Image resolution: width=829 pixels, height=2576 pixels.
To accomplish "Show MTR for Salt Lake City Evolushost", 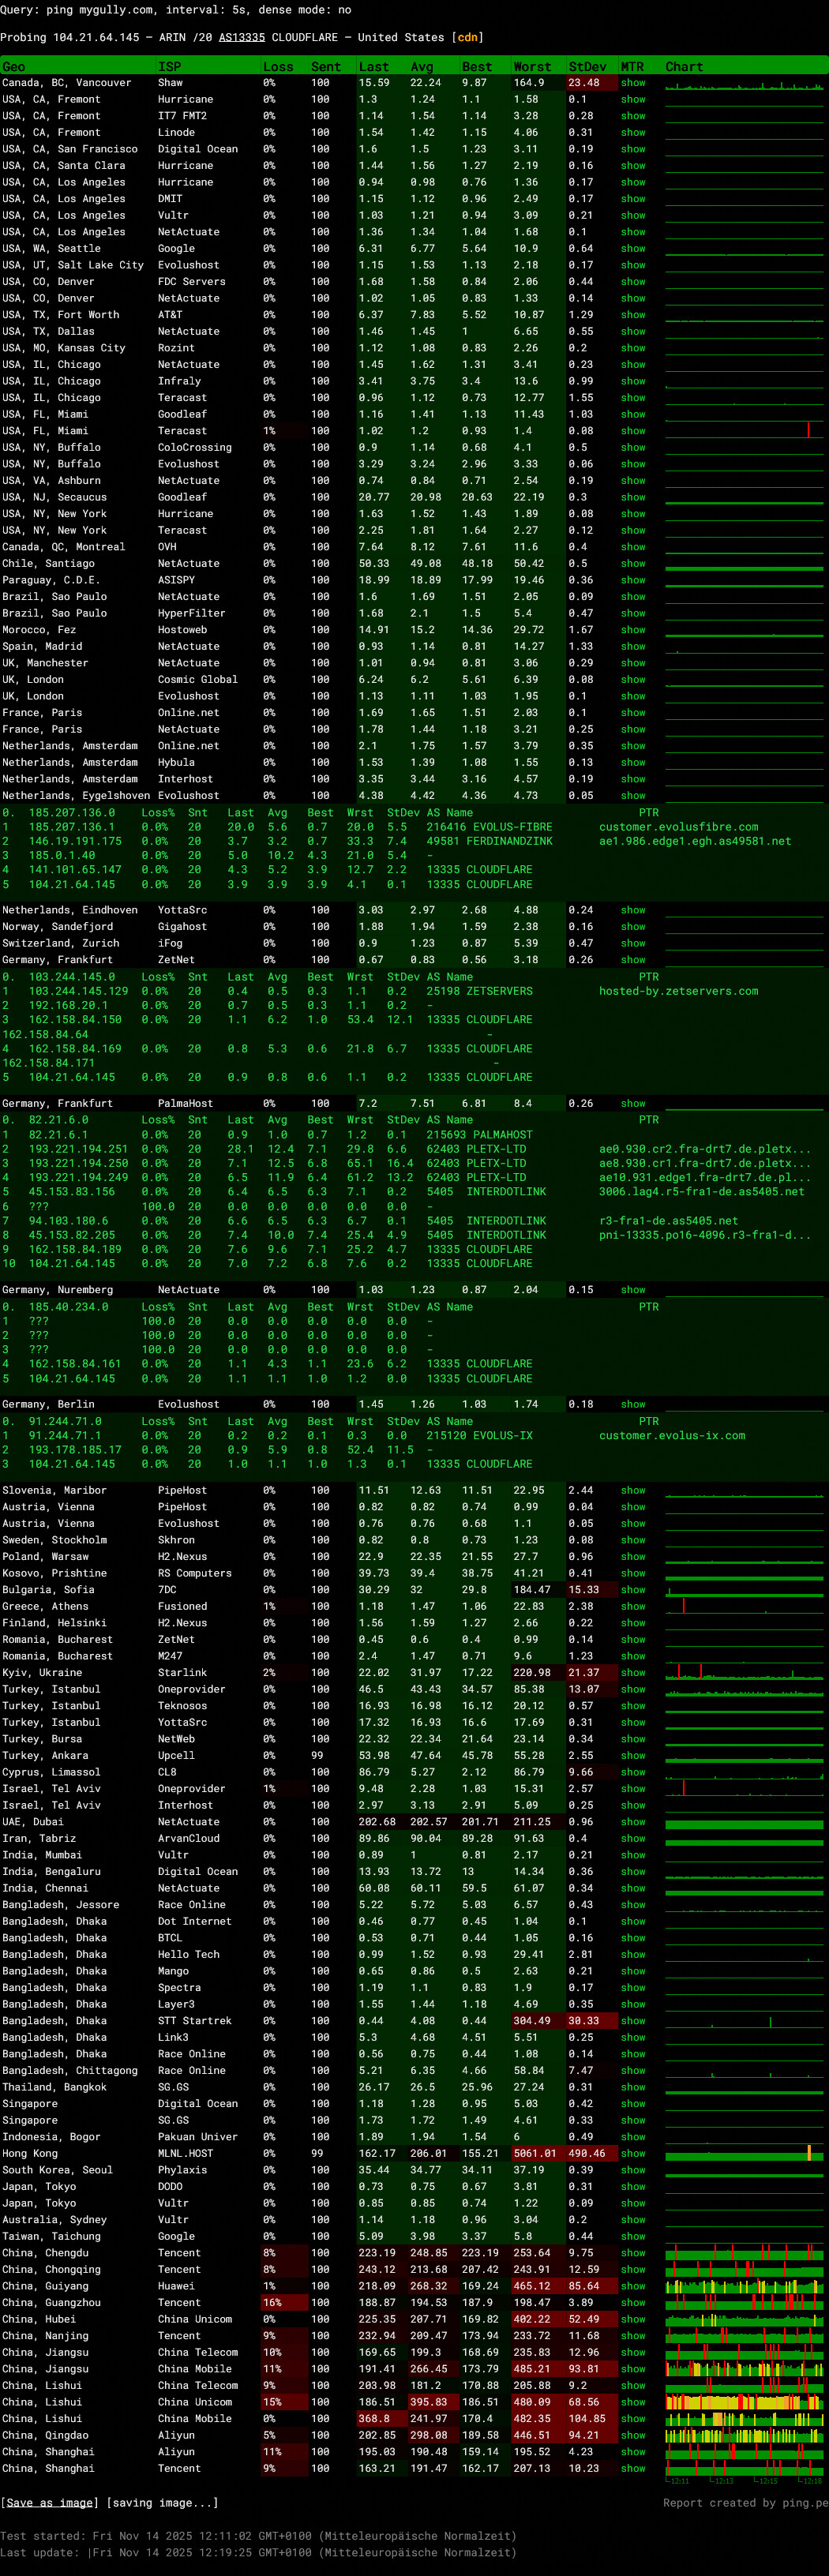I will [x=633, y=265].
